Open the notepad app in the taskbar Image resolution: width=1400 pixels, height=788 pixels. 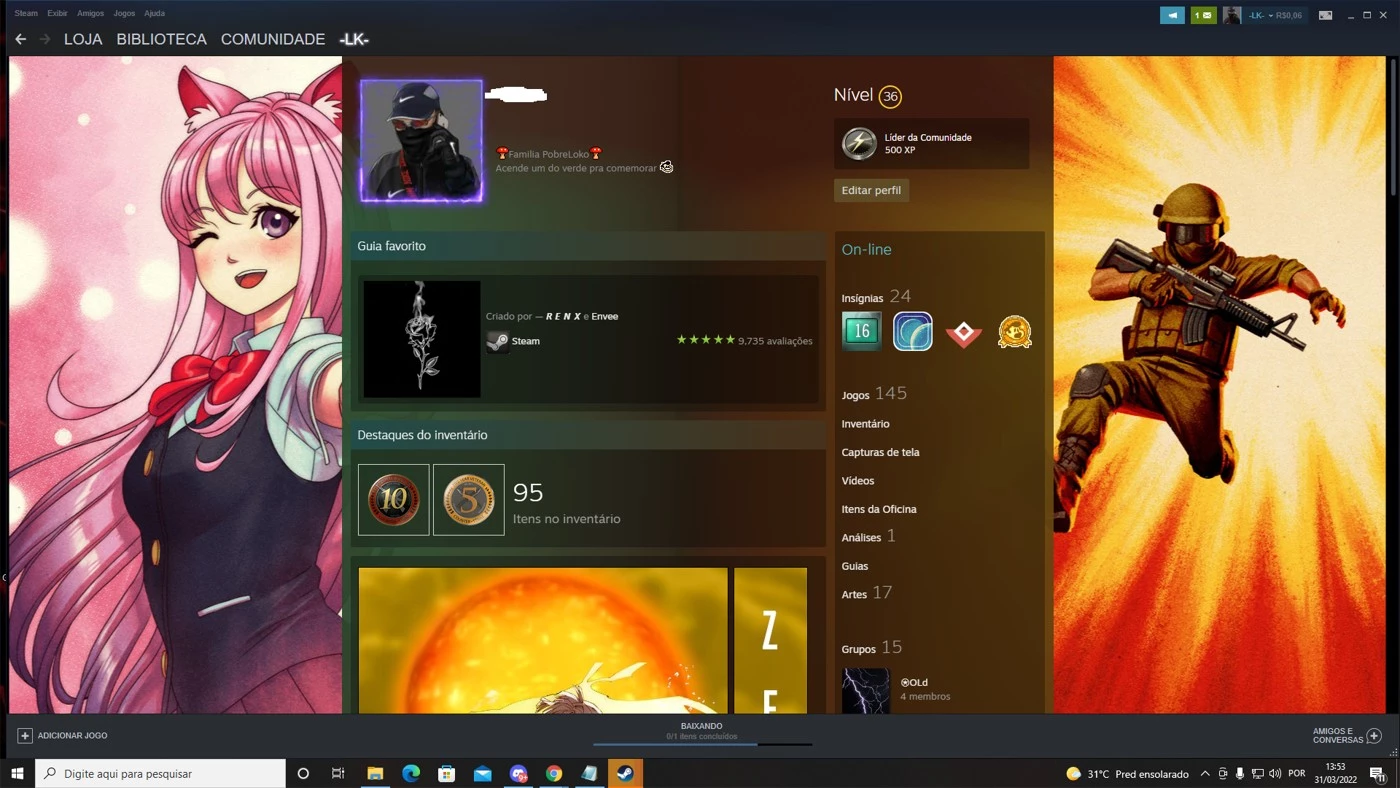point(589,773)
